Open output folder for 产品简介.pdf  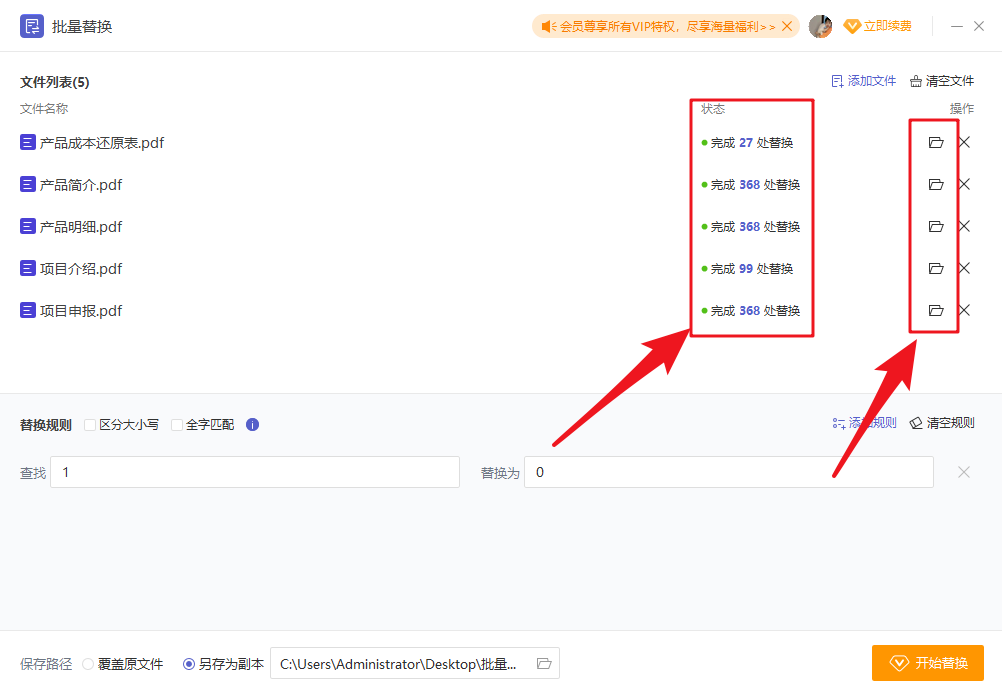[934, 184]
